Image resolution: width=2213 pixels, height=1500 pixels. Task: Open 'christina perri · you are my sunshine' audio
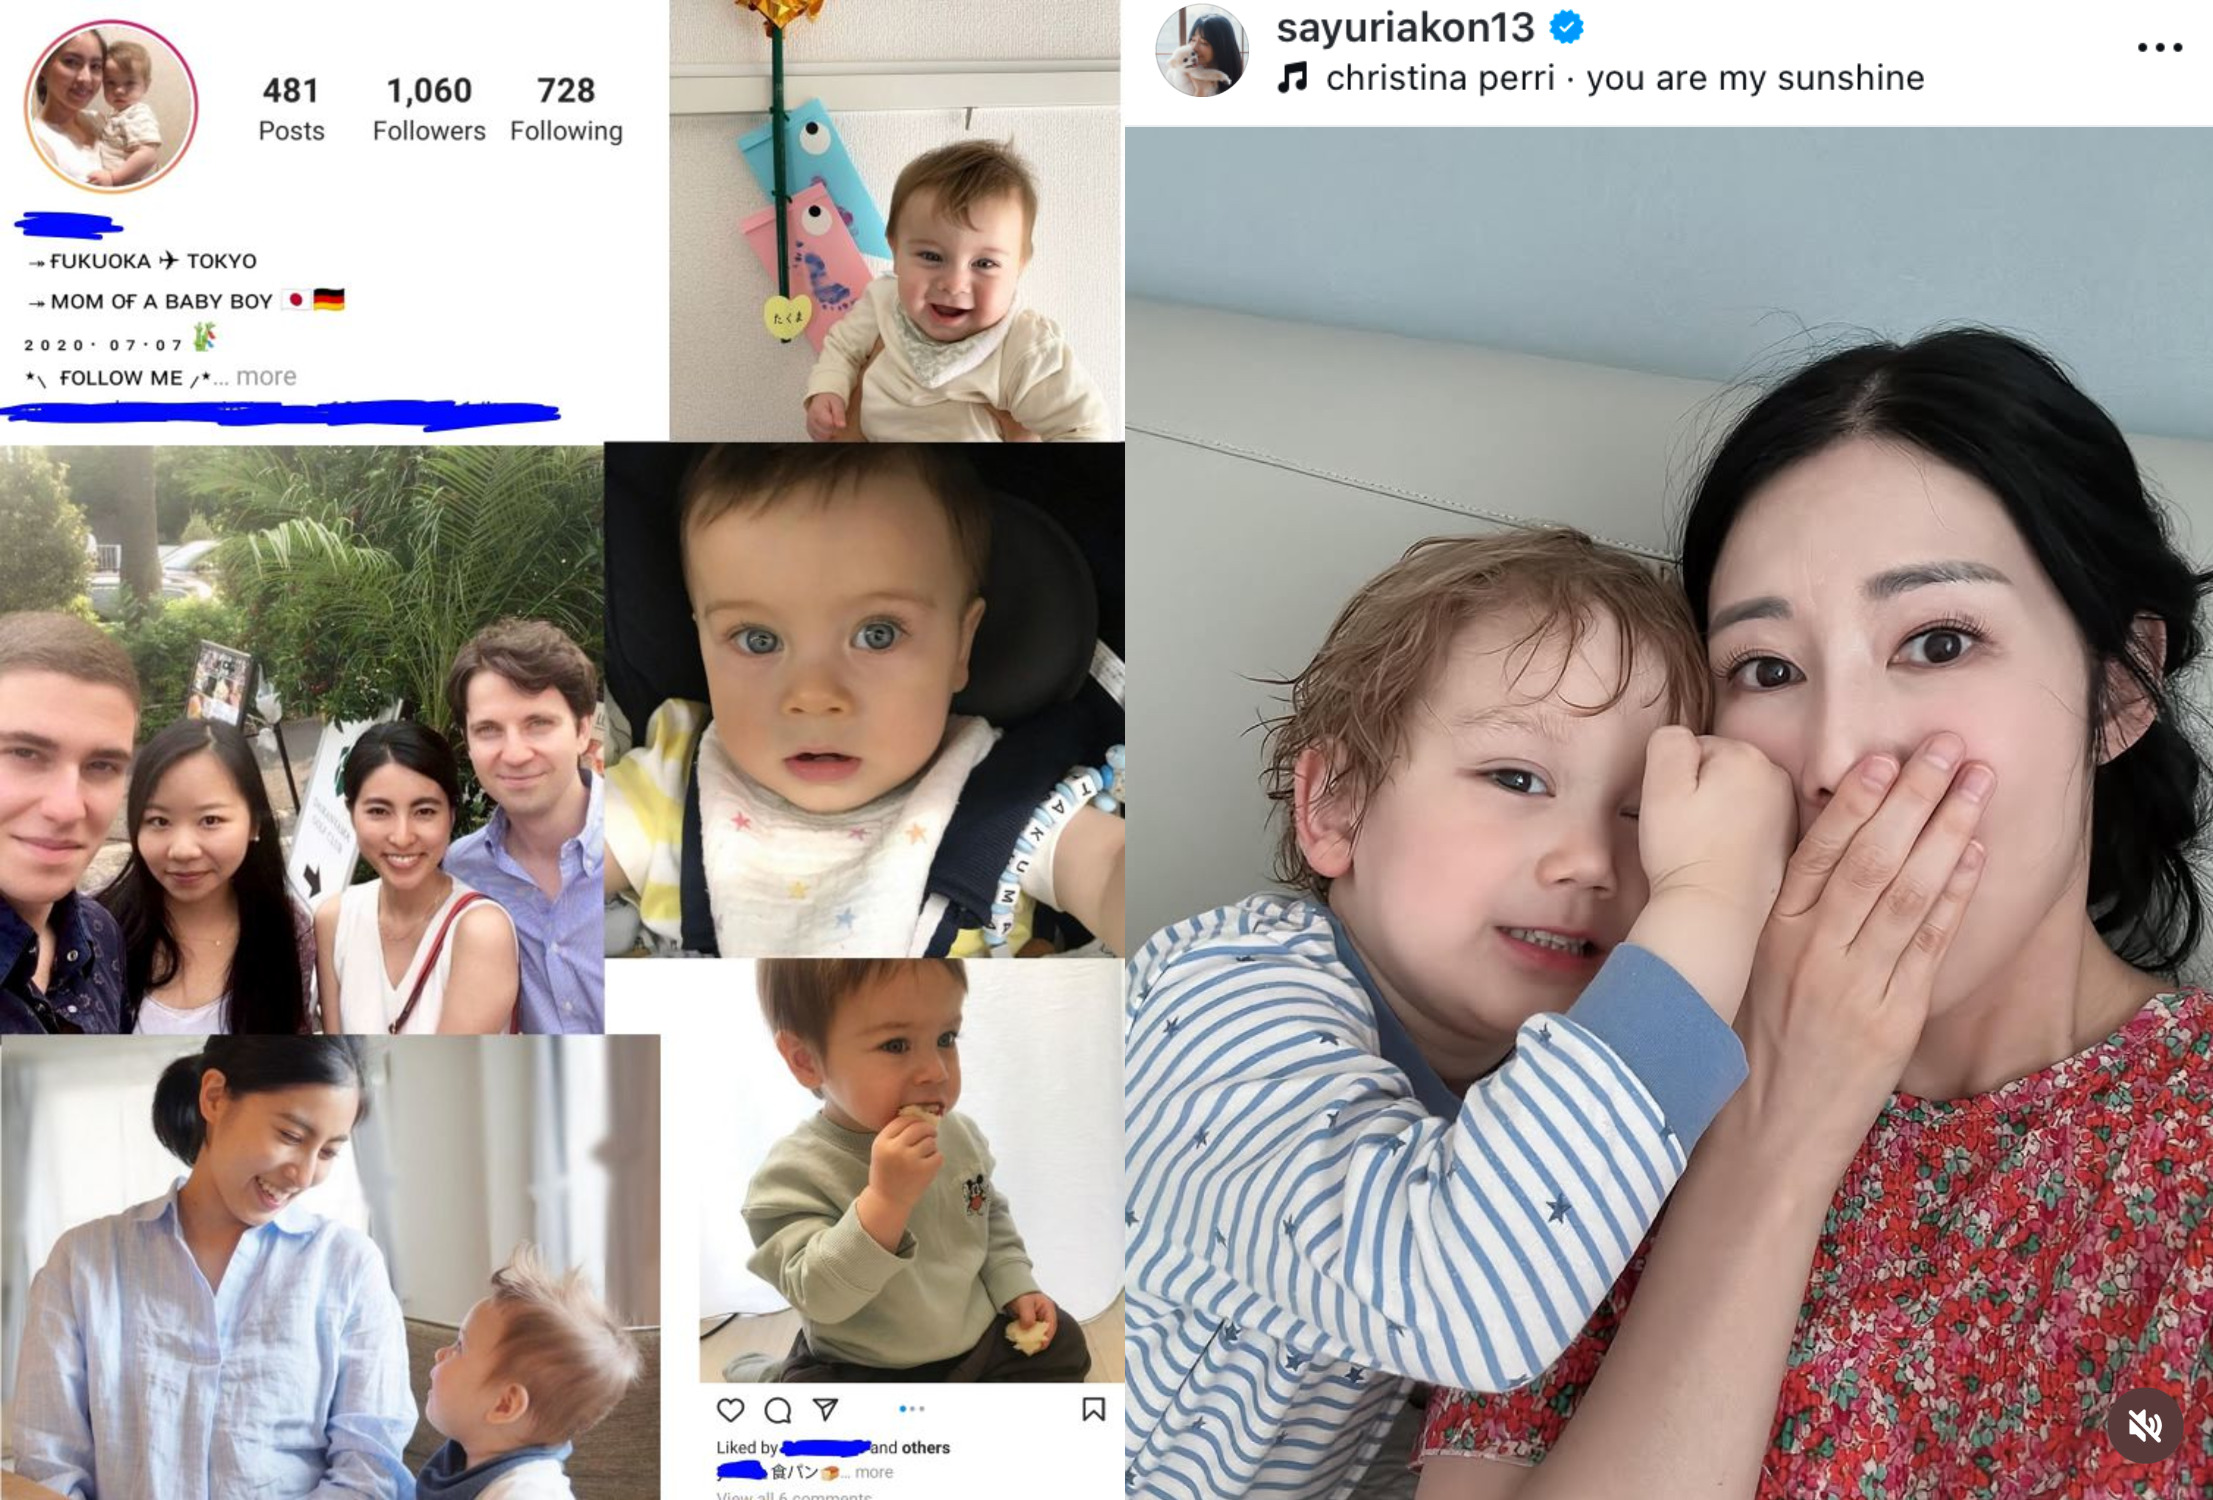click(x=1624, y=78)
